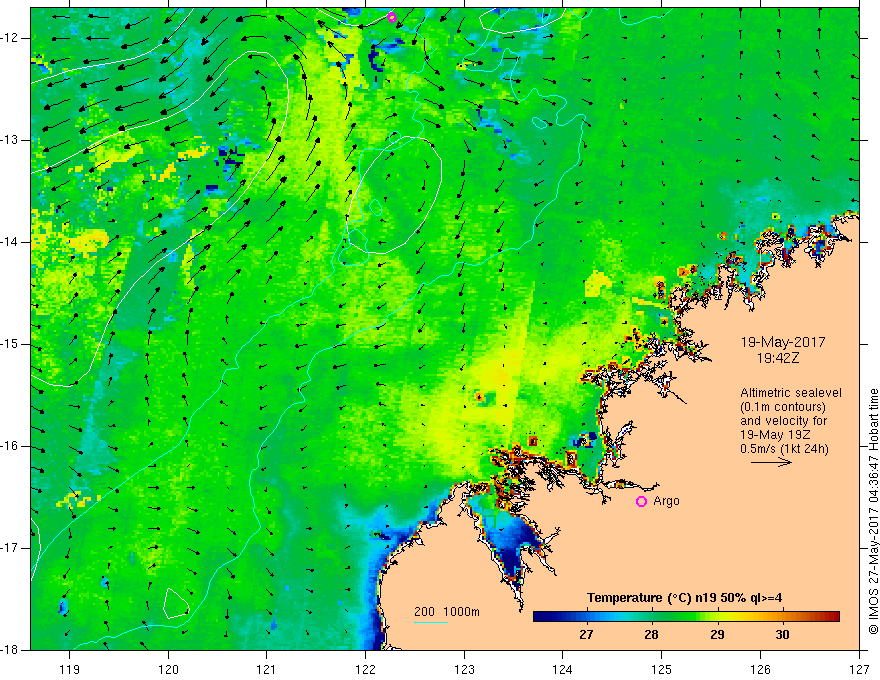Screen dimensions: 880x680
Task: Click the longitude label 123
Action: [464, 669]
